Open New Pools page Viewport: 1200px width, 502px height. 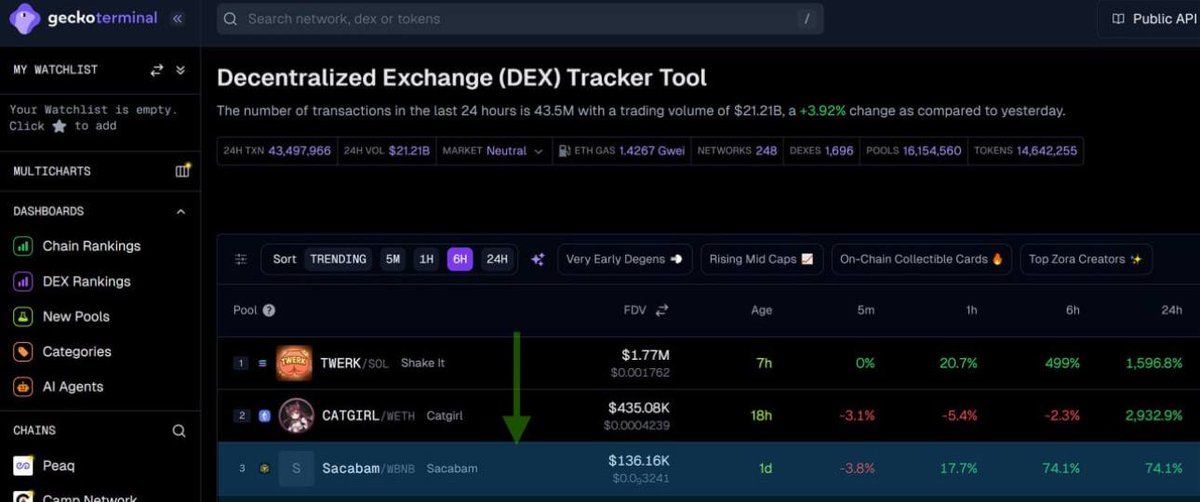76,316
